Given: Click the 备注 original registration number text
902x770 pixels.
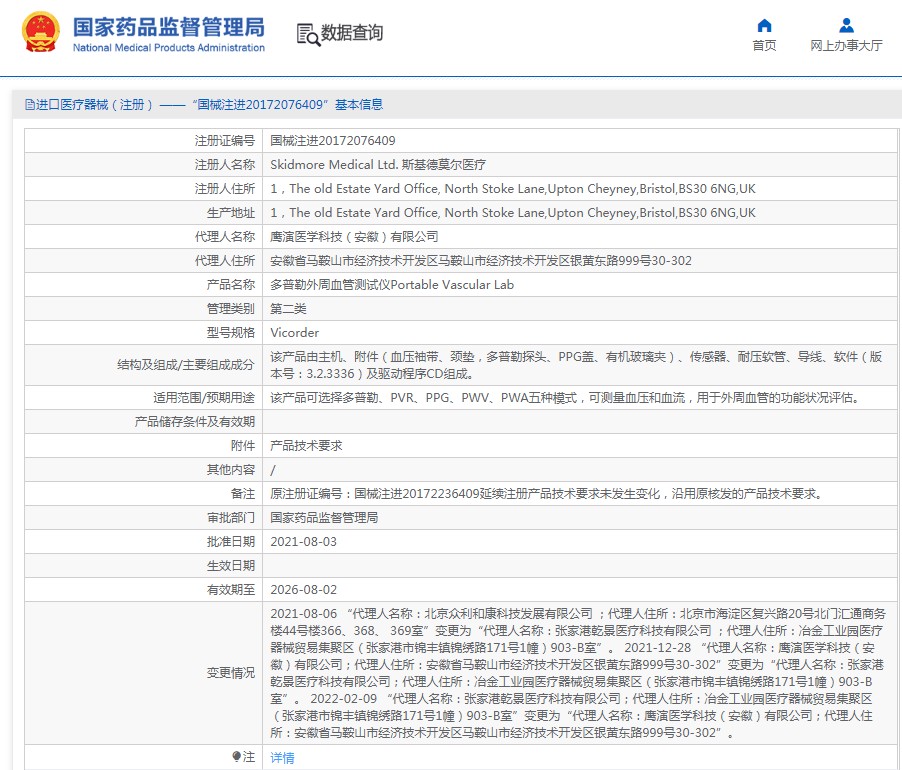Looking at the screenshot, I should click(x=546, y=494).
